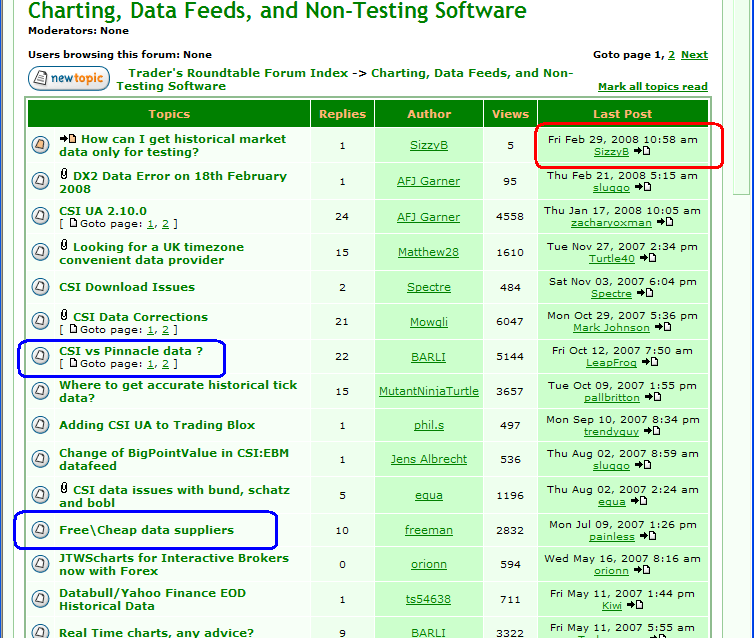
Task: Open Free\Cheap data suppliers thread
Action: pos(146,530)
